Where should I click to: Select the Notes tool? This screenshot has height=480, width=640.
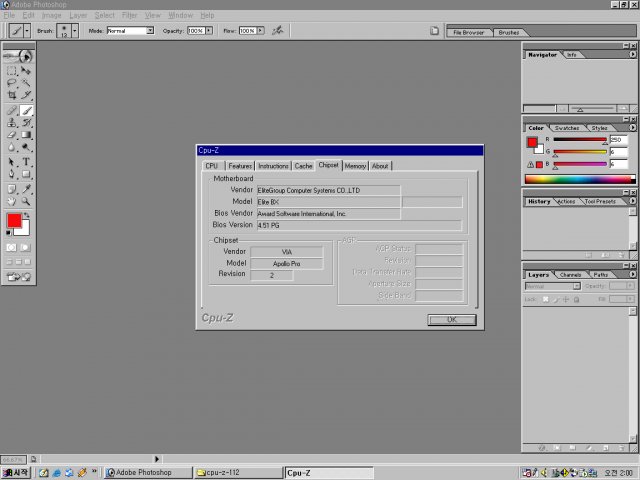coord(12,189)
